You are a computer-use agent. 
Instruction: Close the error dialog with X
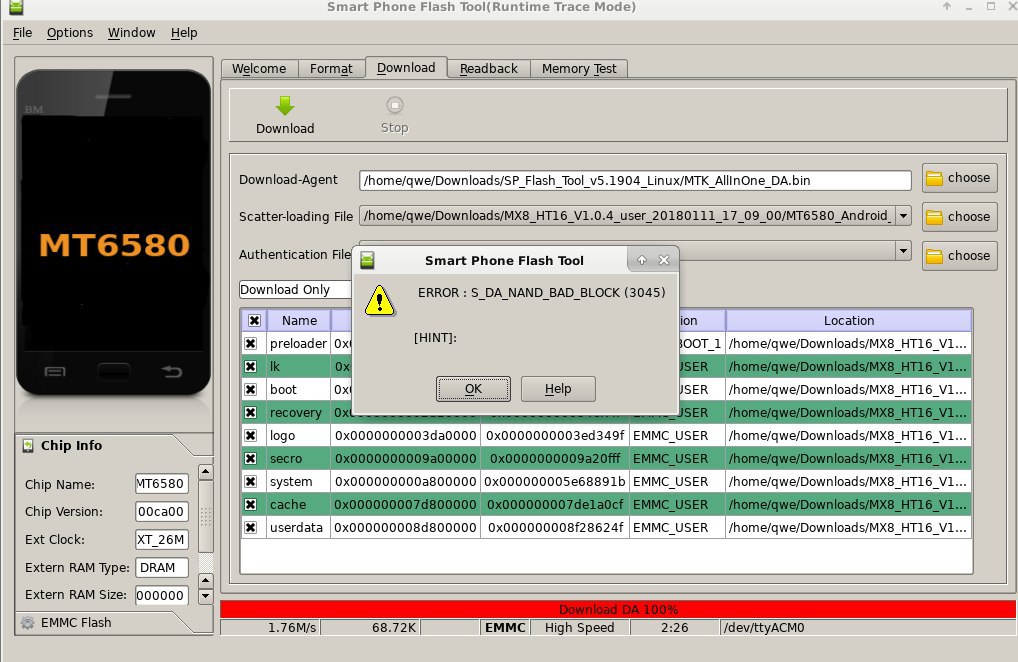point(664,260)
